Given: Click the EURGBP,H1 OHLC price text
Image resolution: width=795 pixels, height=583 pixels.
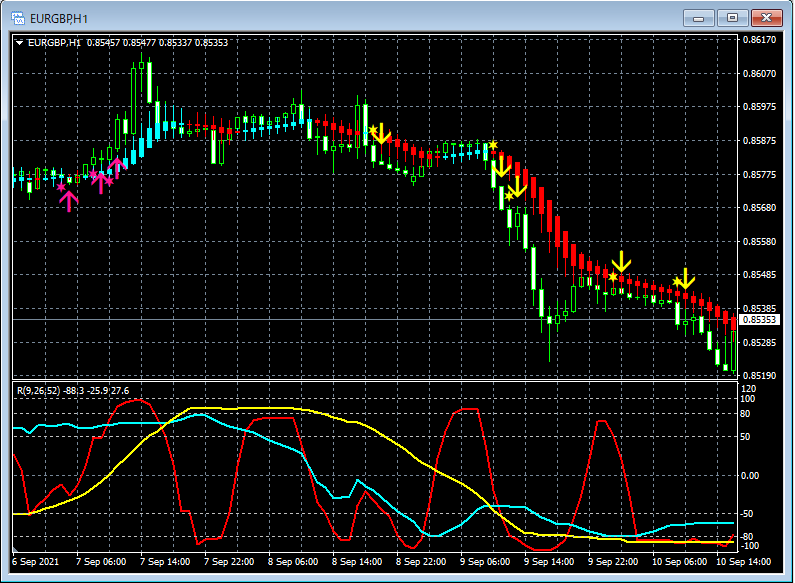Looking at the screenshot, I should 157,42.
